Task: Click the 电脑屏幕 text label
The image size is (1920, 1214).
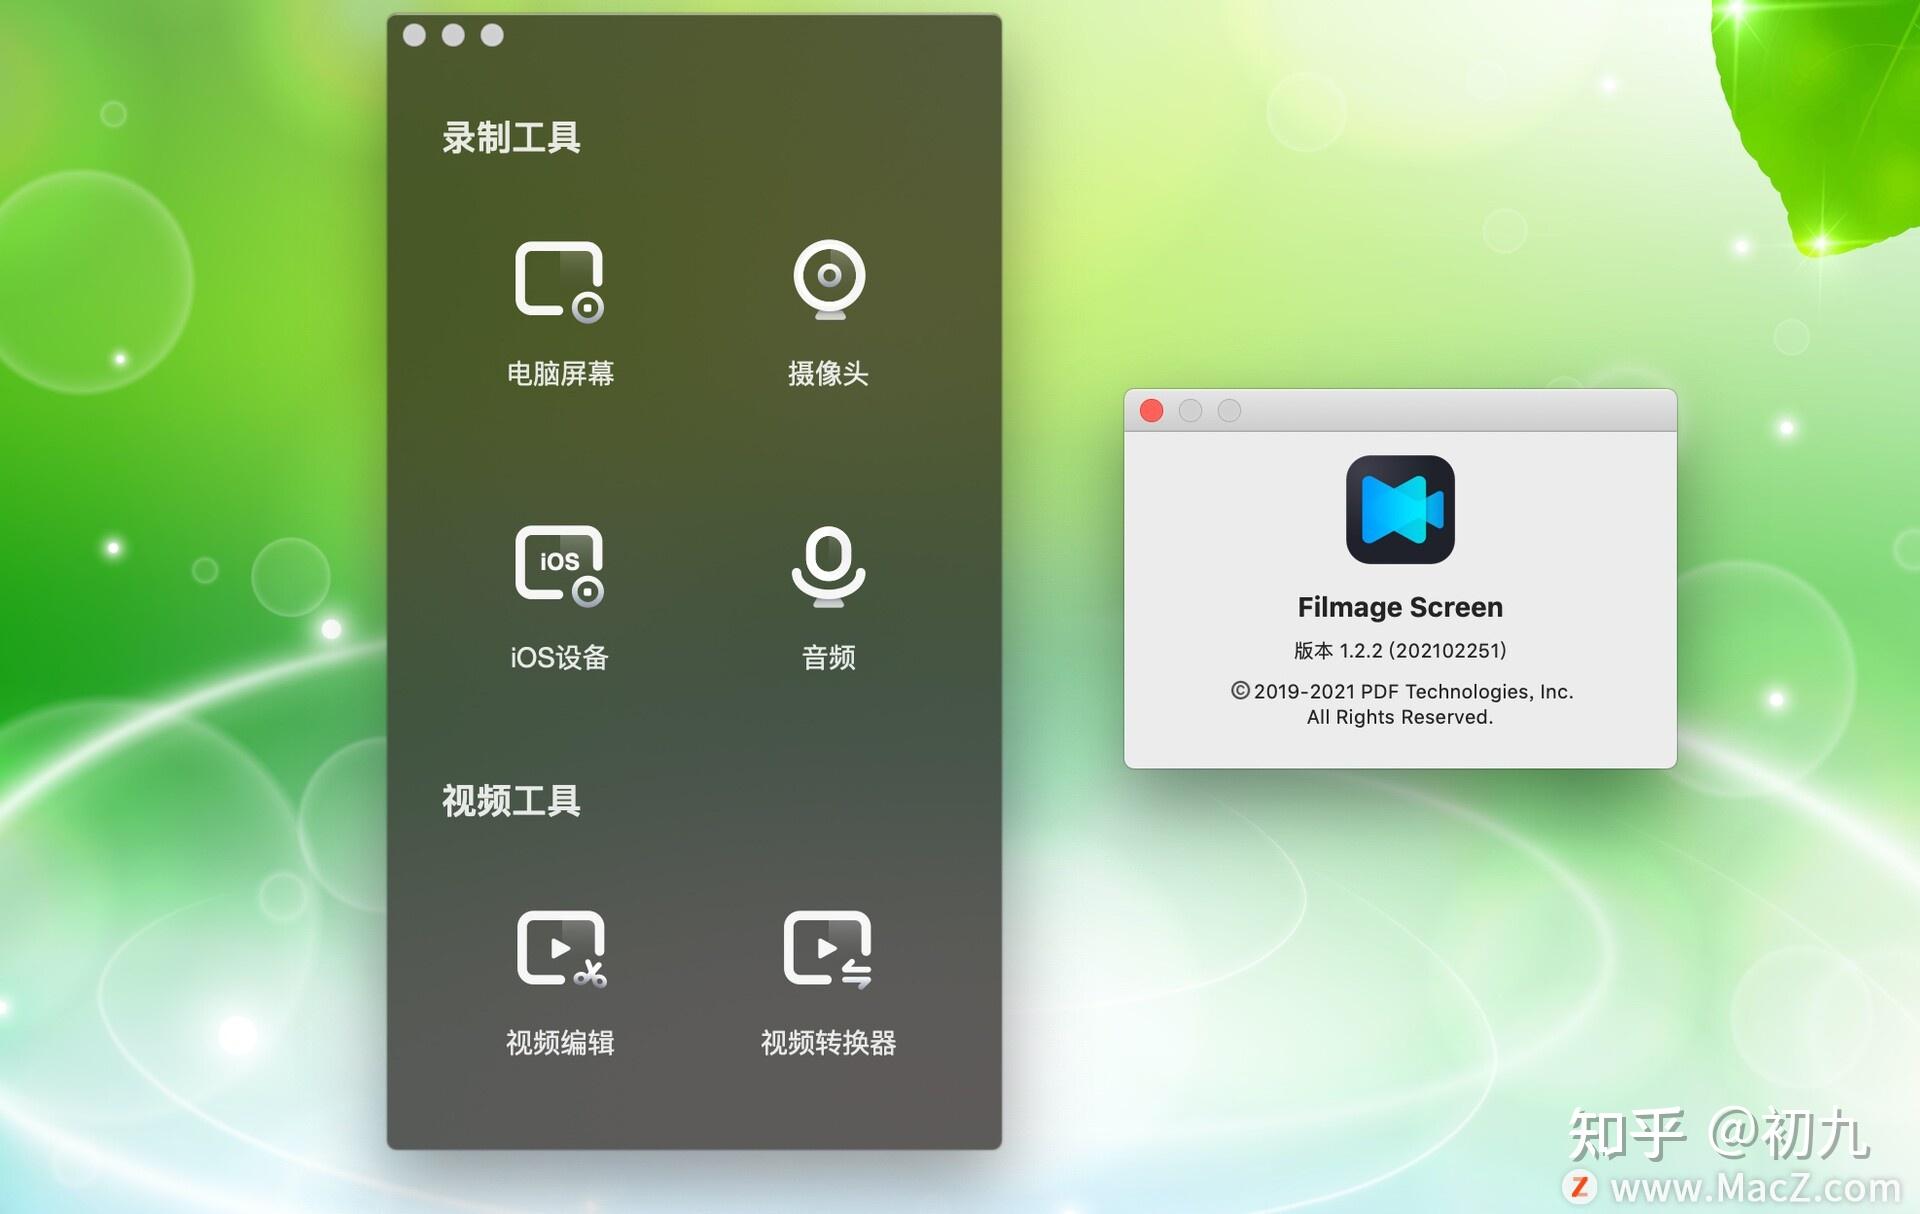Action: [560, 374]
